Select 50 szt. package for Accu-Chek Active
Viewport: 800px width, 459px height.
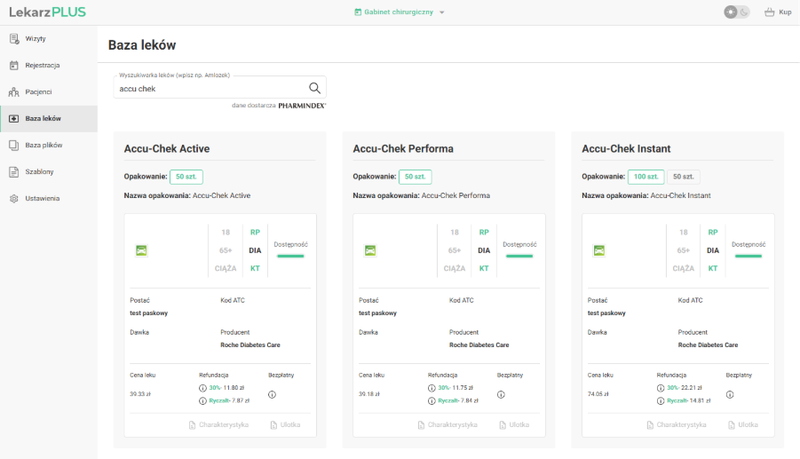tap(186, 176)
